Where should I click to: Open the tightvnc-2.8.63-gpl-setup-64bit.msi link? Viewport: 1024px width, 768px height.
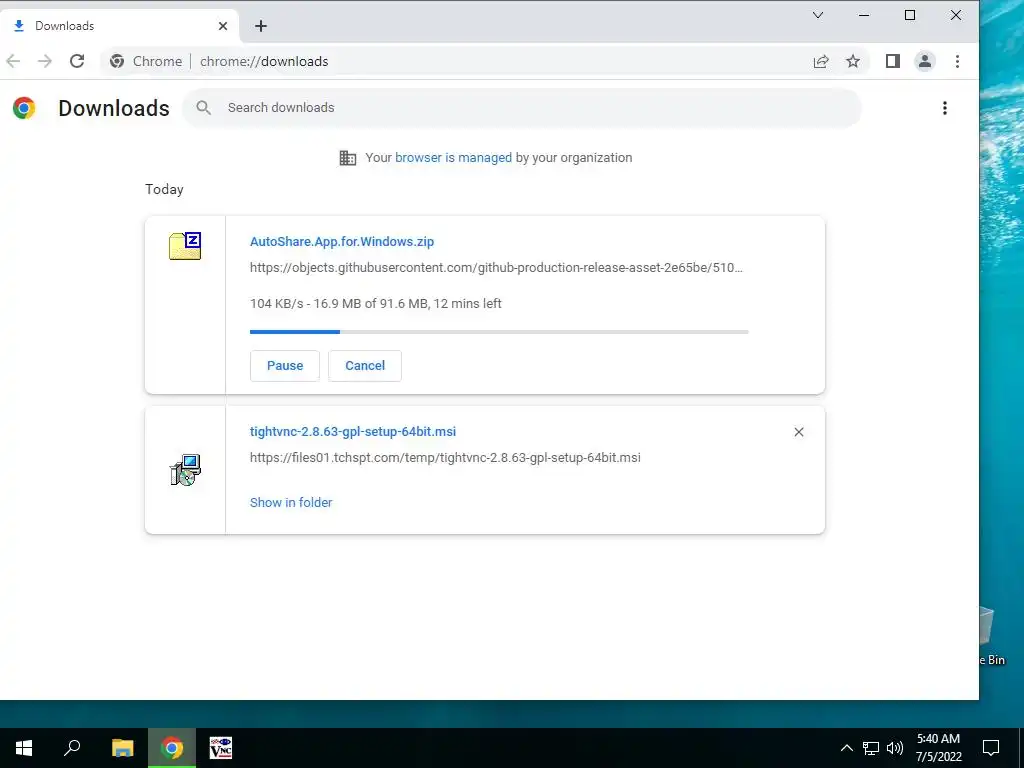353,432
